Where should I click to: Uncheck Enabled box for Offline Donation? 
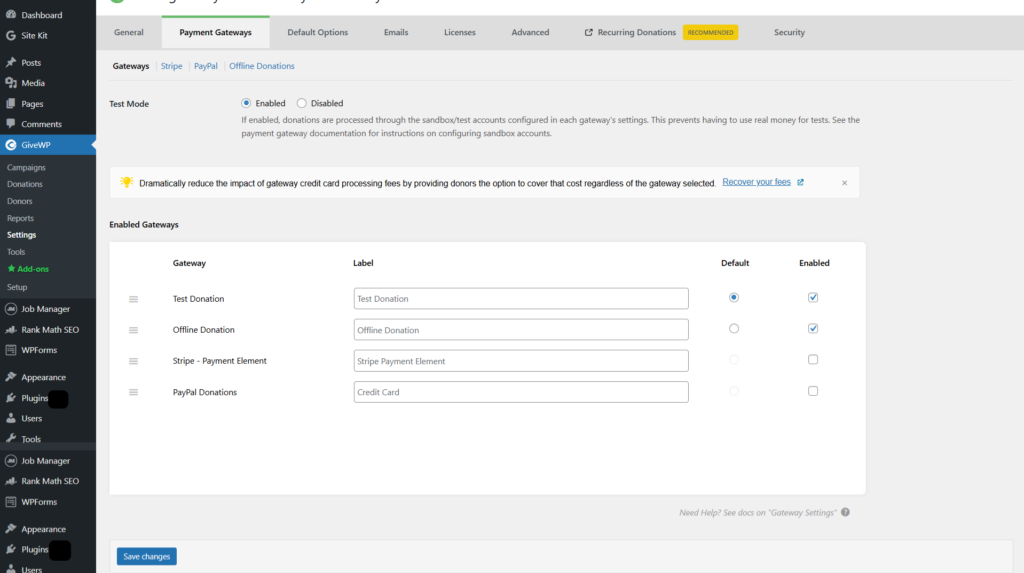pos(813,329)
